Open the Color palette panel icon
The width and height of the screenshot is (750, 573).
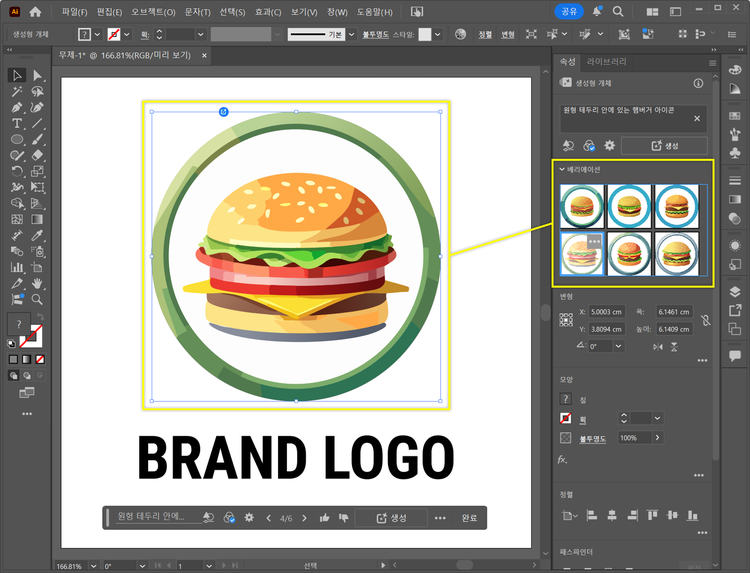click(735, 70)
